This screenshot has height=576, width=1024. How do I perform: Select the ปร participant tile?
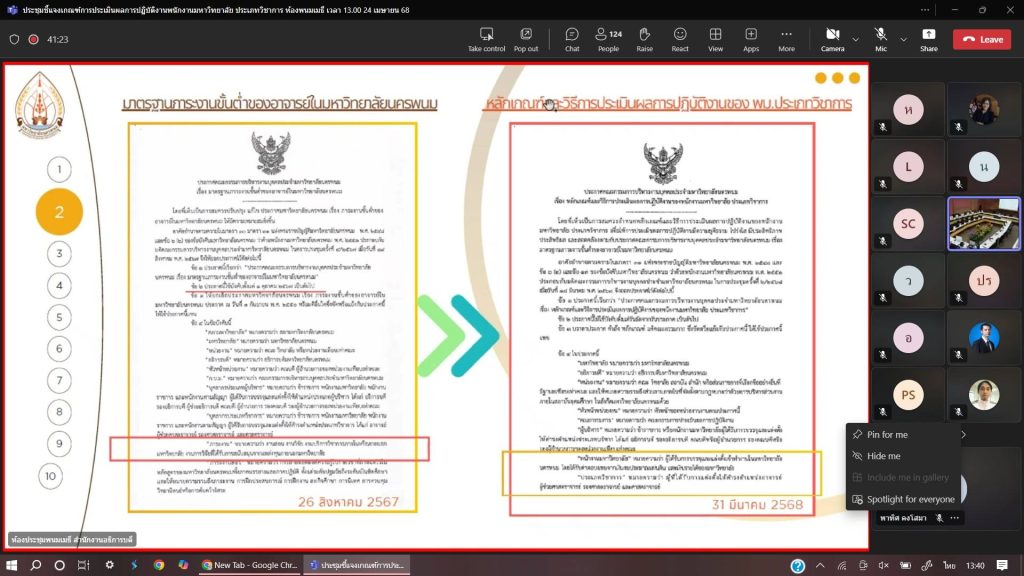(984, 281)
